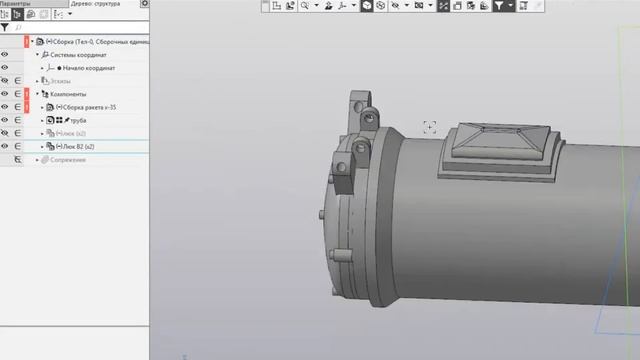Toggle visibility eye of Начало координат
Screen dimensions: 640x360
tap(4, 67)
